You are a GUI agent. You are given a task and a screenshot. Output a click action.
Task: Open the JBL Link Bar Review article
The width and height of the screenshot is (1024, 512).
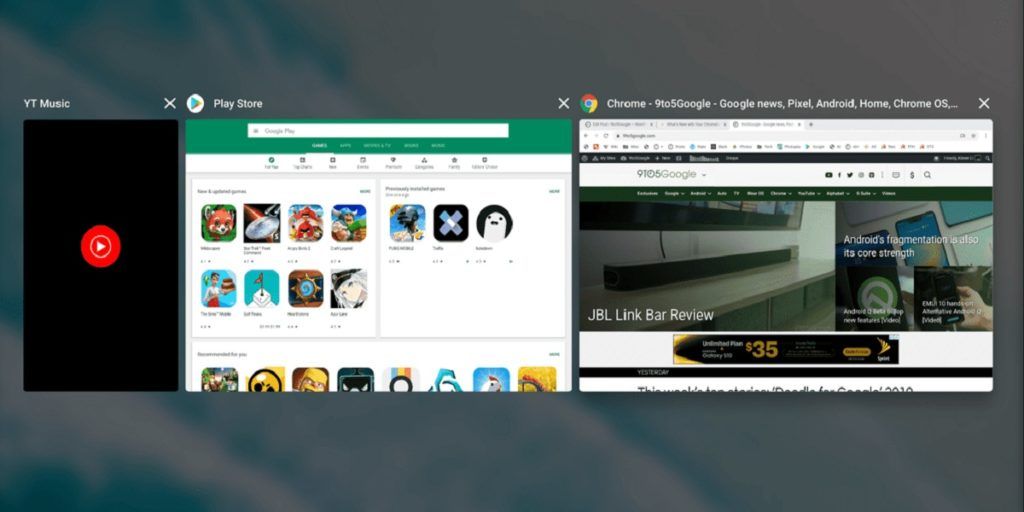[x=650, y=315]
